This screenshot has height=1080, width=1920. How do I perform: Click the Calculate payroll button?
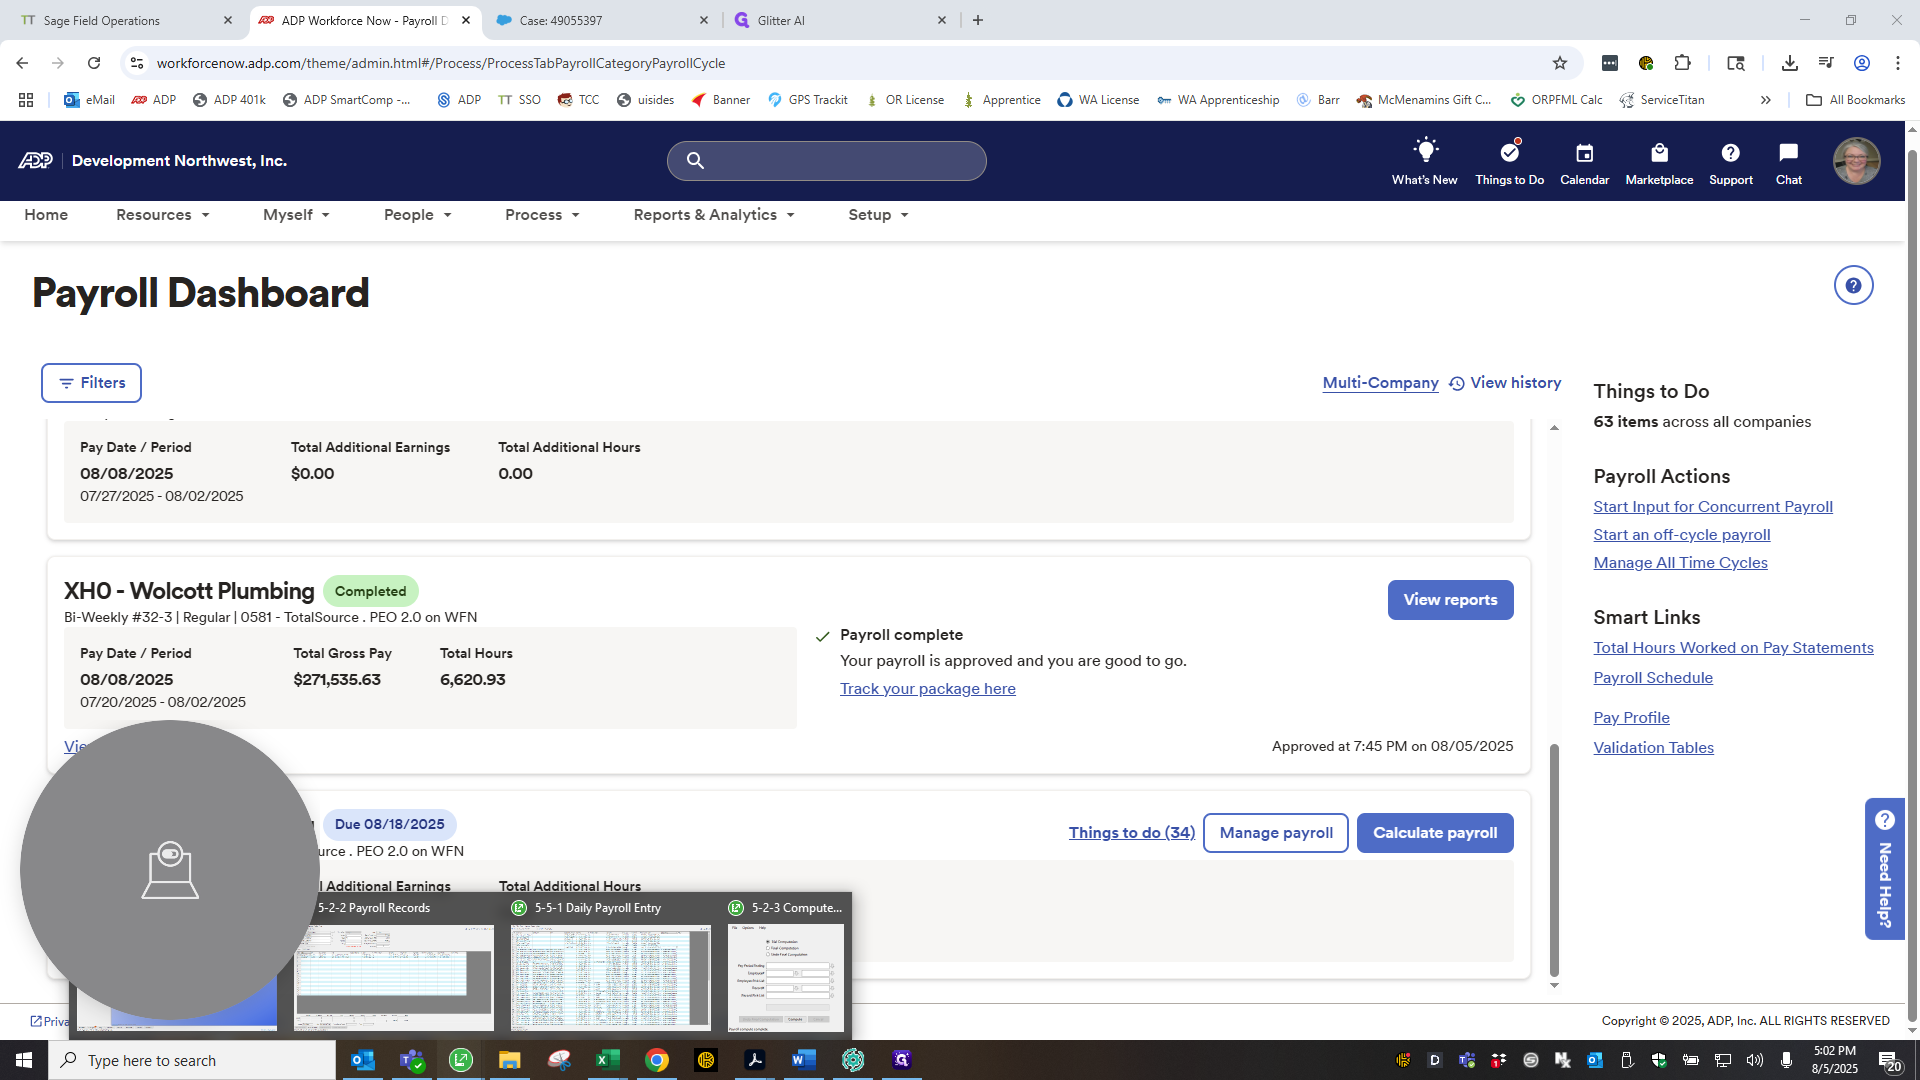(1435, 833)
